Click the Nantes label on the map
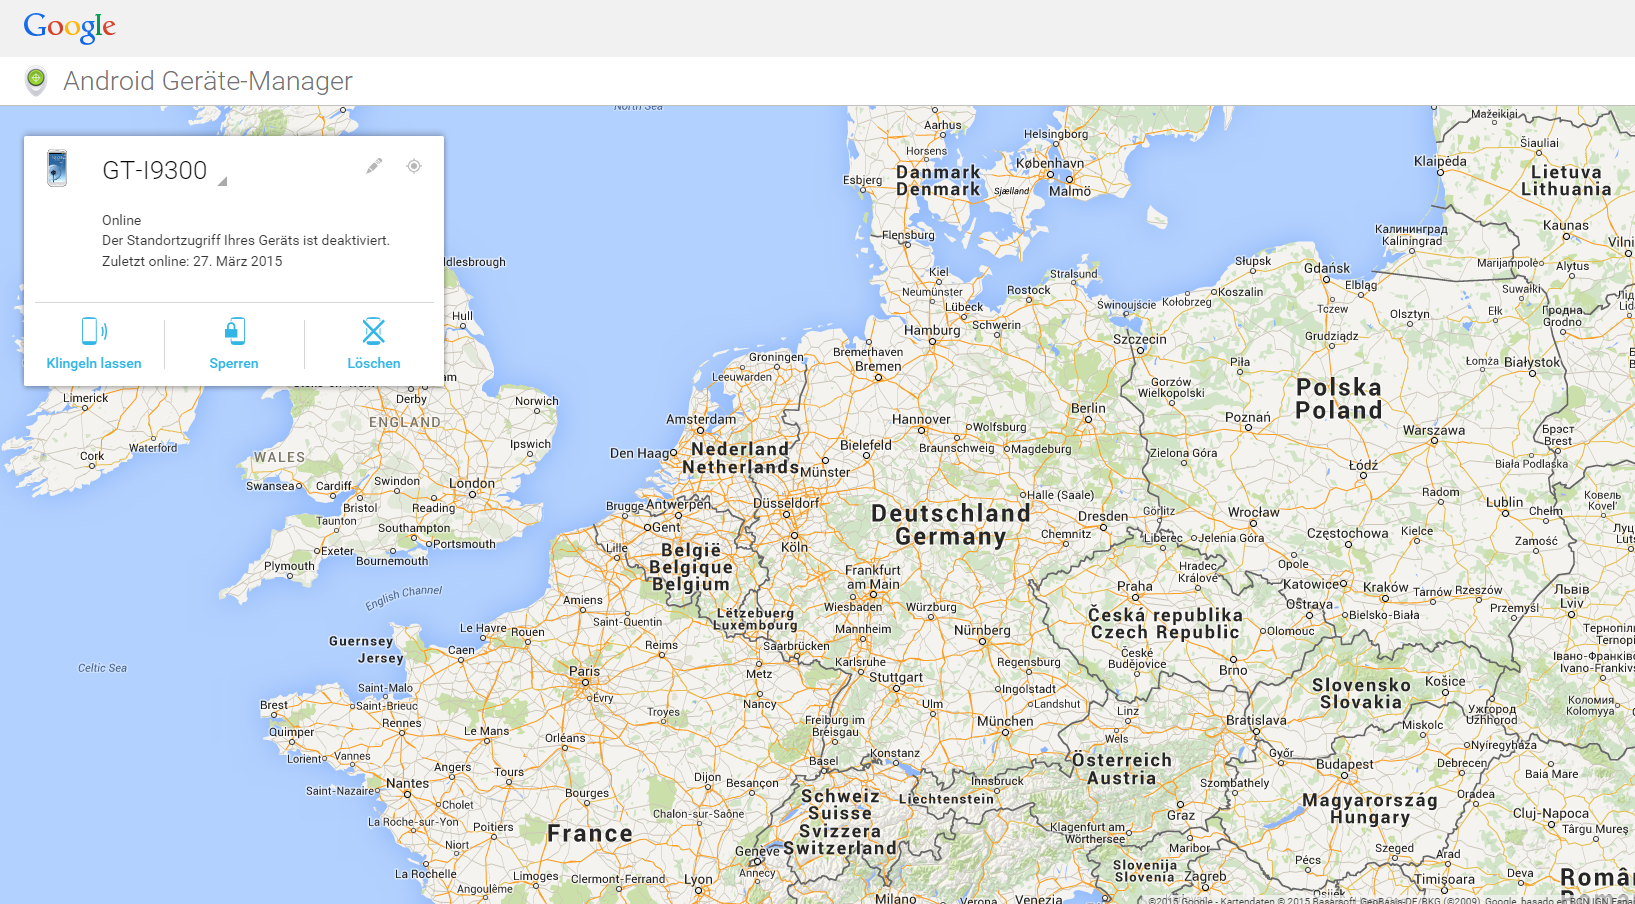1635x904 pixels. pos(408,783)
